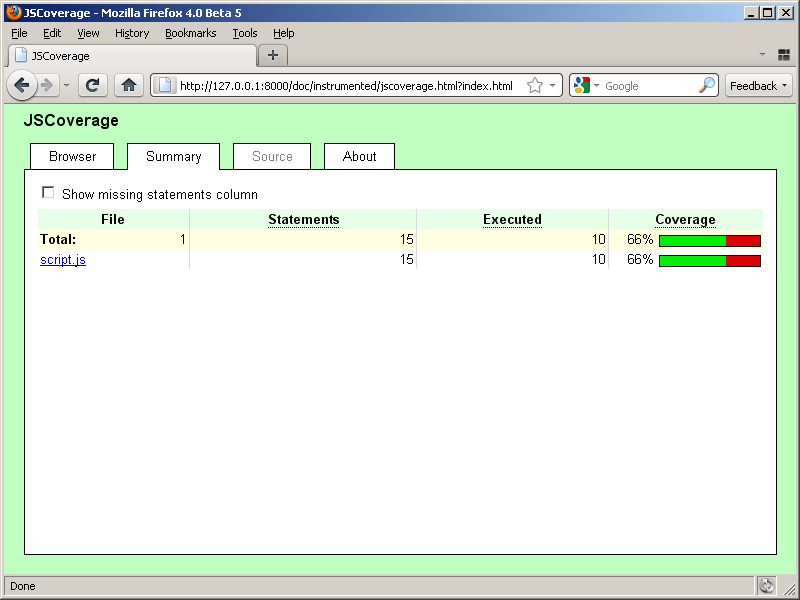Select the Summary tab in JSCoverage
The height and width of the screenshot is (600, 800).
pos(173,156)
